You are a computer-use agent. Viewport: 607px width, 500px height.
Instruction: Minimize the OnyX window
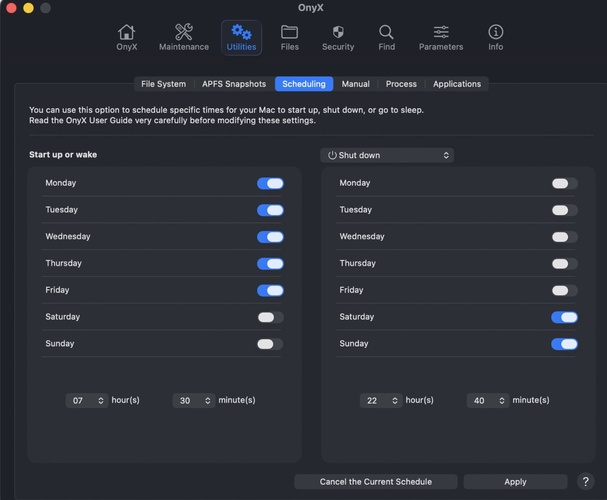pyautogui.click(x=28, y=8)
